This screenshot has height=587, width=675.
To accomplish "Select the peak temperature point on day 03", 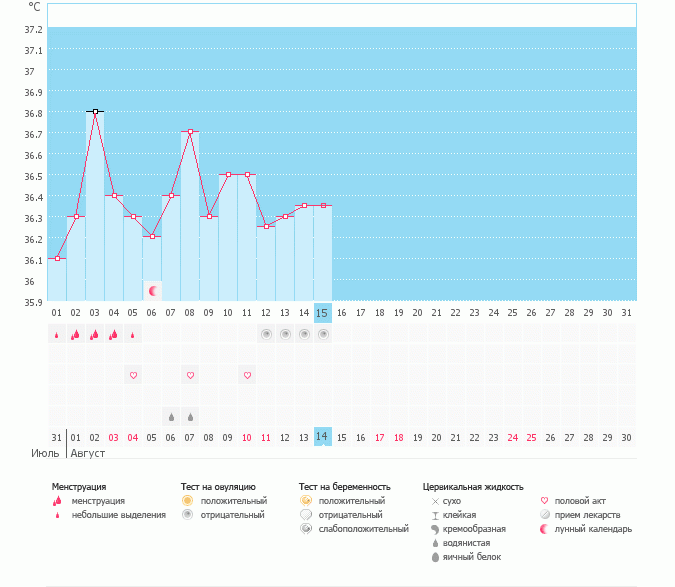I will (x=95, y=111).
